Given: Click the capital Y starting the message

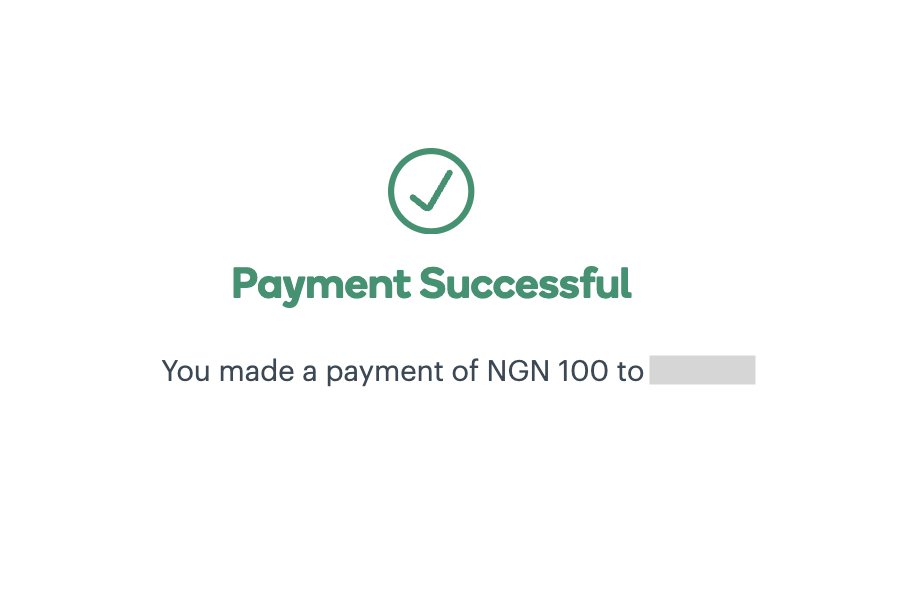Looking at the screenshot, I should [170, 371].
